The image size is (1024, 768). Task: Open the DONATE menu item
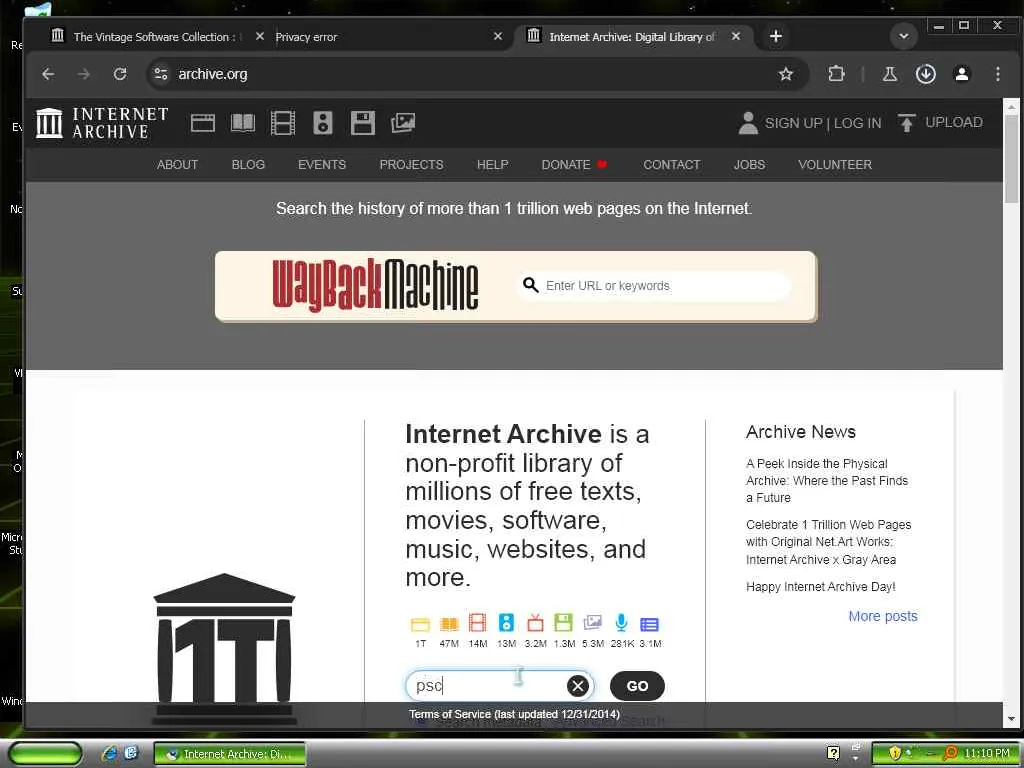coord(574,165)
